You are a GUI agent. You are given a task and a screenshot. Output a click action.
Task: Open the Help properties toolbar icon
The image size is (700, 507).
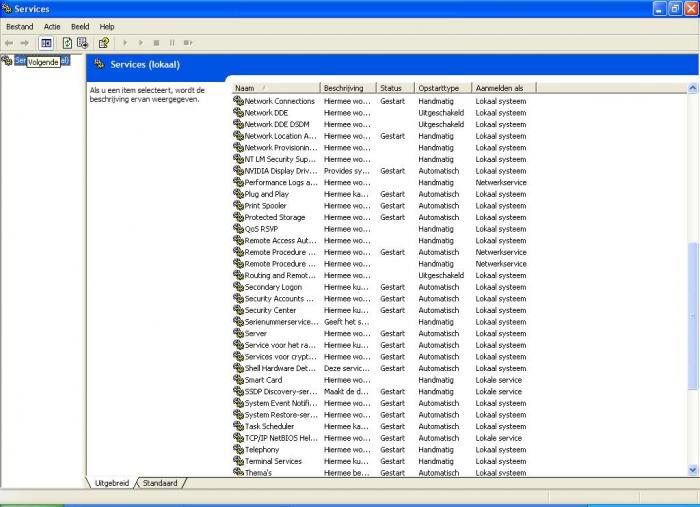tap(104, 43)
